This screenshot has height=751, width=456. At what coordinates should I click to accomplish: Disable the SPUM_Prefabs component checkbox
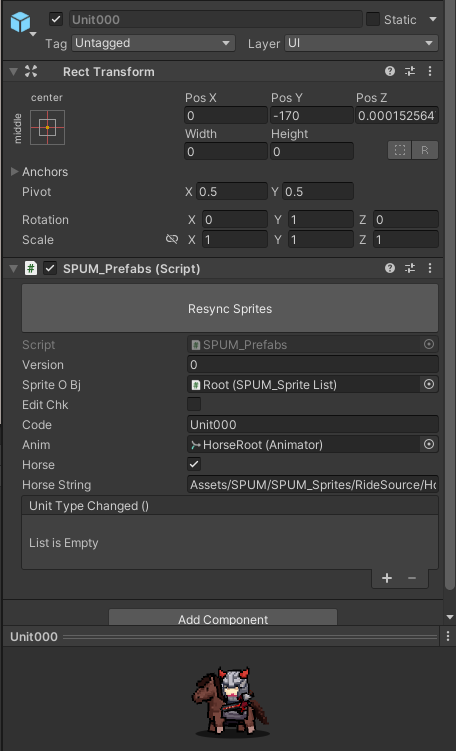pos(50,269)
